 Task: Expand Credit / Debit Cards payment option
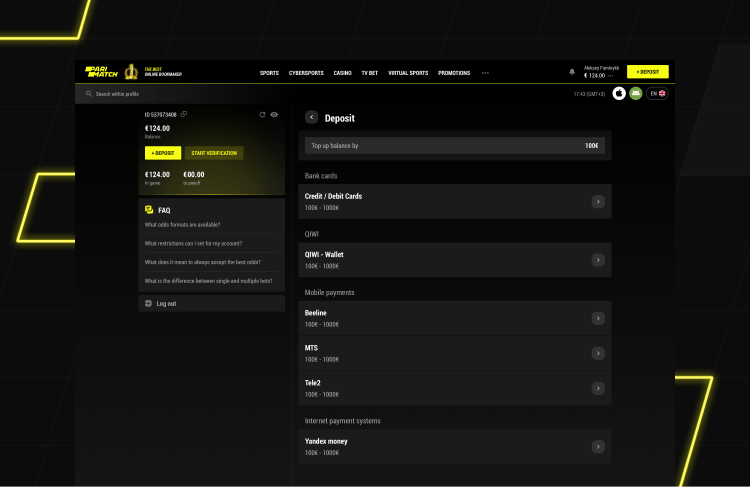pos(597,202)
